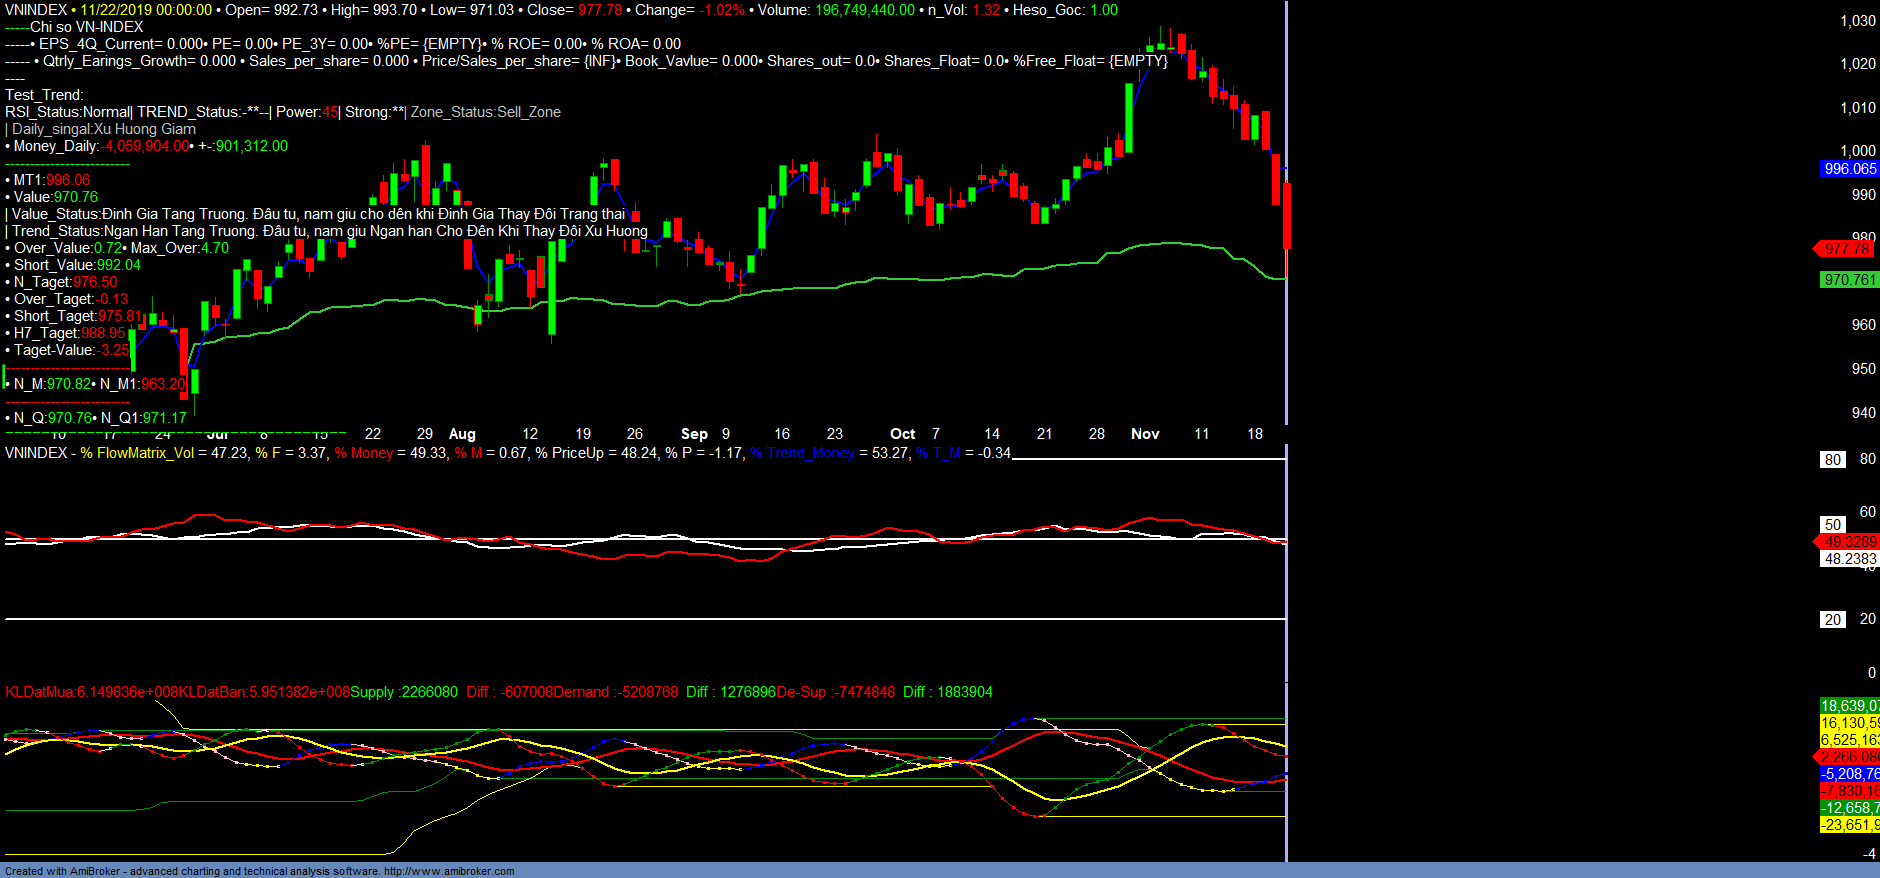The image size is (1880, 878).
Task: Select the red 49.3289 indicator value label
Action: (1850, 542)
